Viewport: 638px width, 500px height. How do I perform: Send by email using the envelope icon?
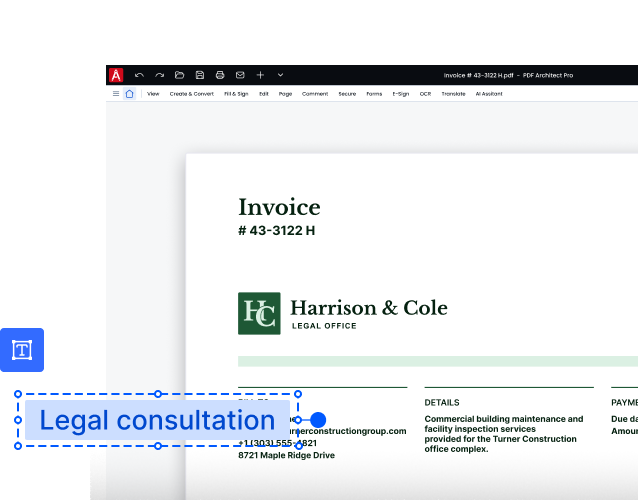[240, 75]
